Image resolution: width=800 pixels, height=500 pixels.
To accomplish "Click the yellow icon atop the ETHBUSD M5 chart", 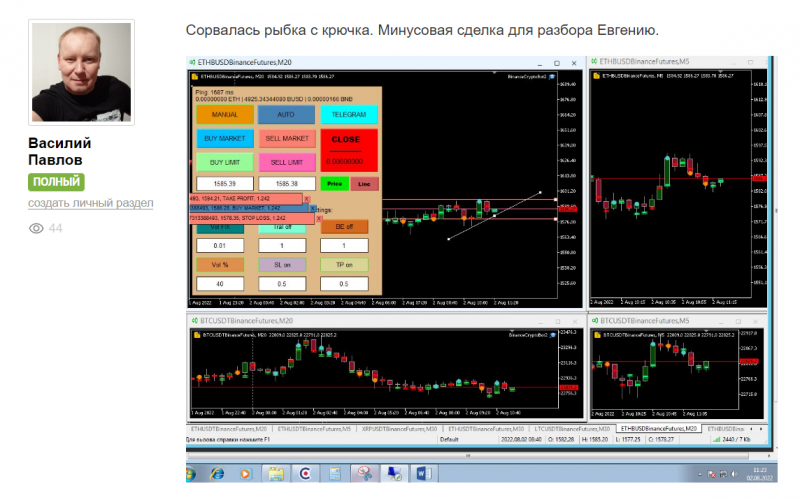I will point(596,76).
